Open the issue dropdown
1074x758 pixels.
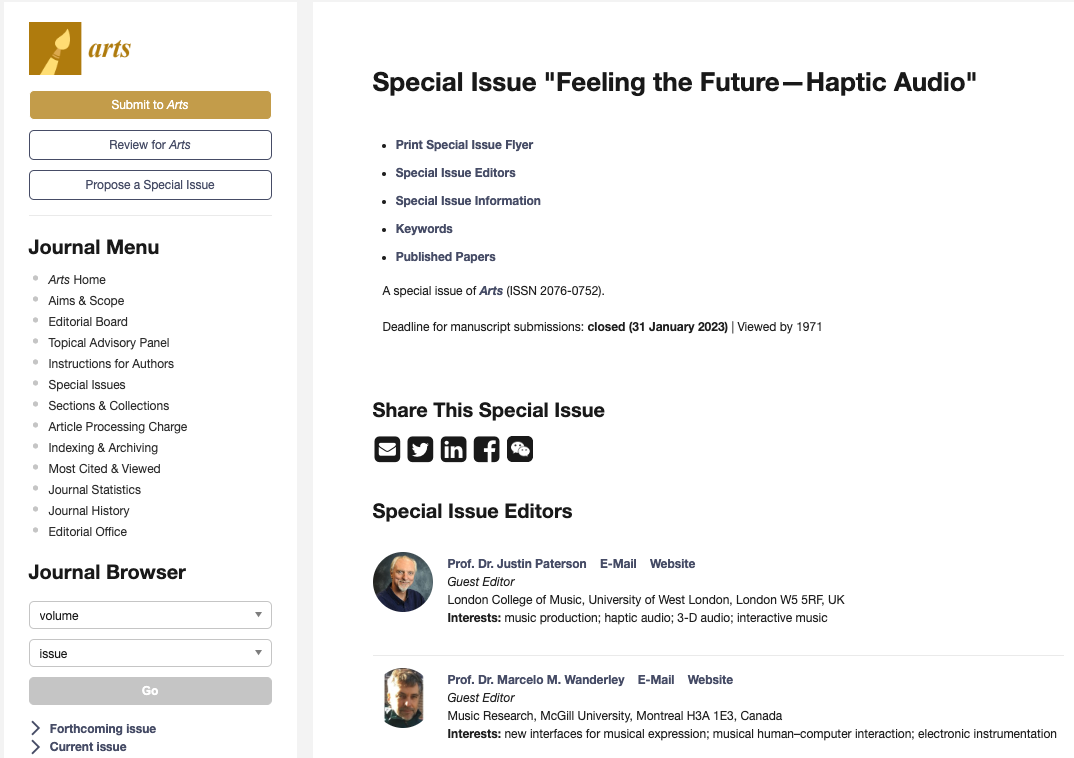click(x=150, y=653)
